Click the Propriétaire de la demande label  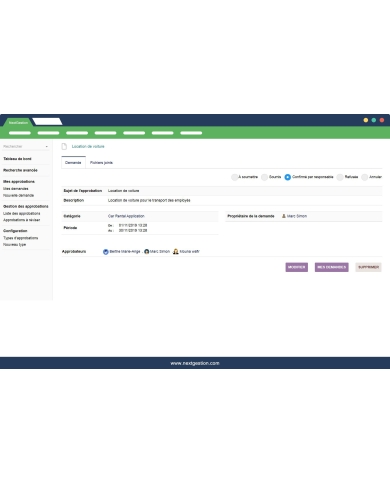point(251,216)
